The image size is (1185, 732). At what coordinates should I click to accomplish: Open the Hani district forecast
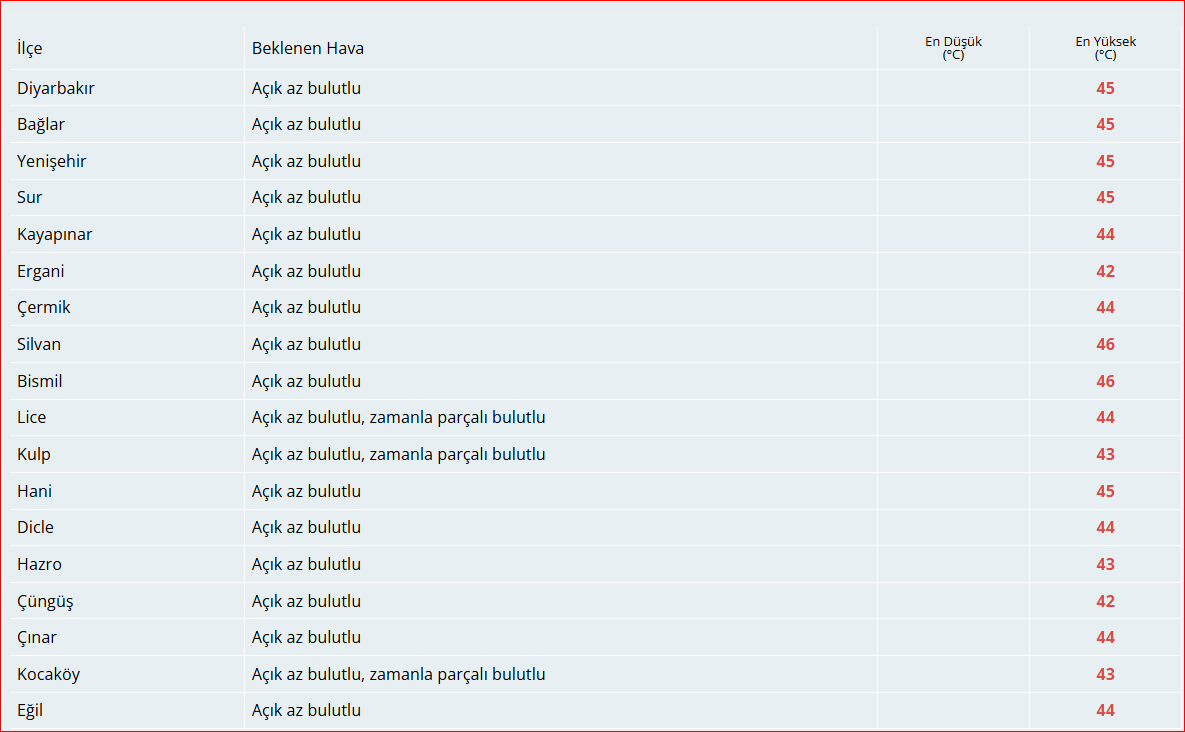[34, 490]
